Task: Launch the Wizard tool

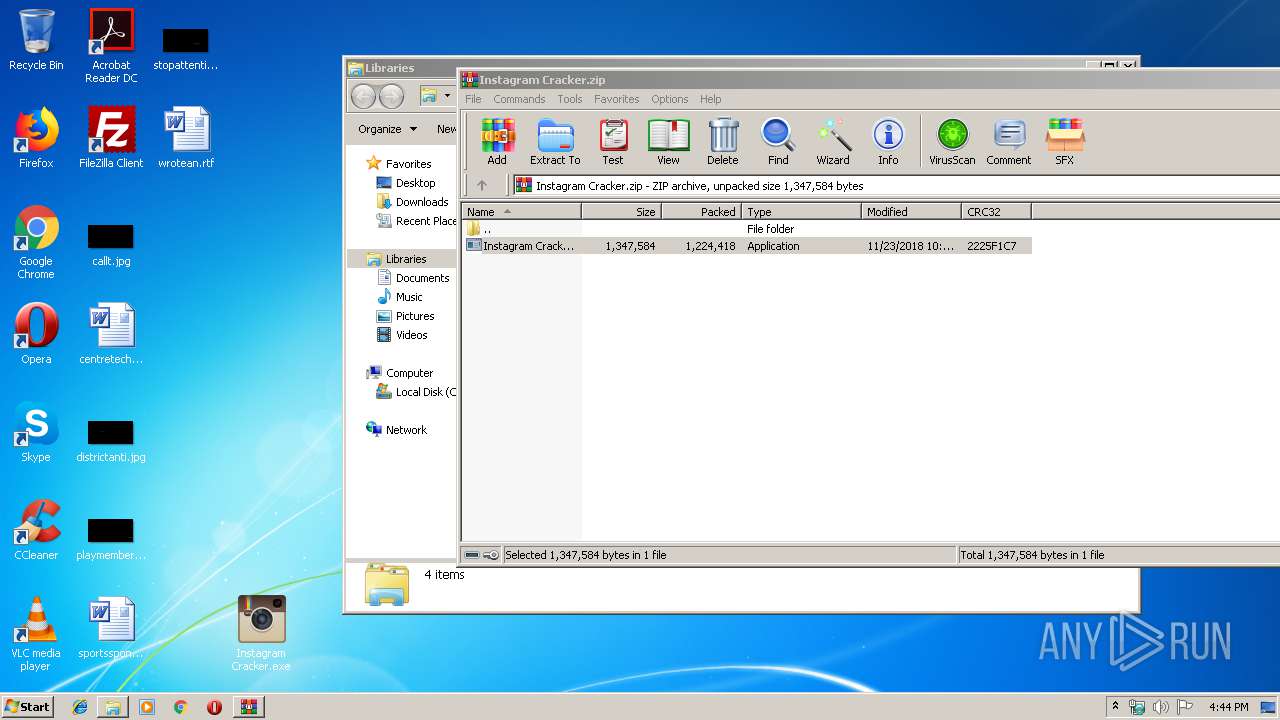Action: pyautogui.click(x=833, y=141)
